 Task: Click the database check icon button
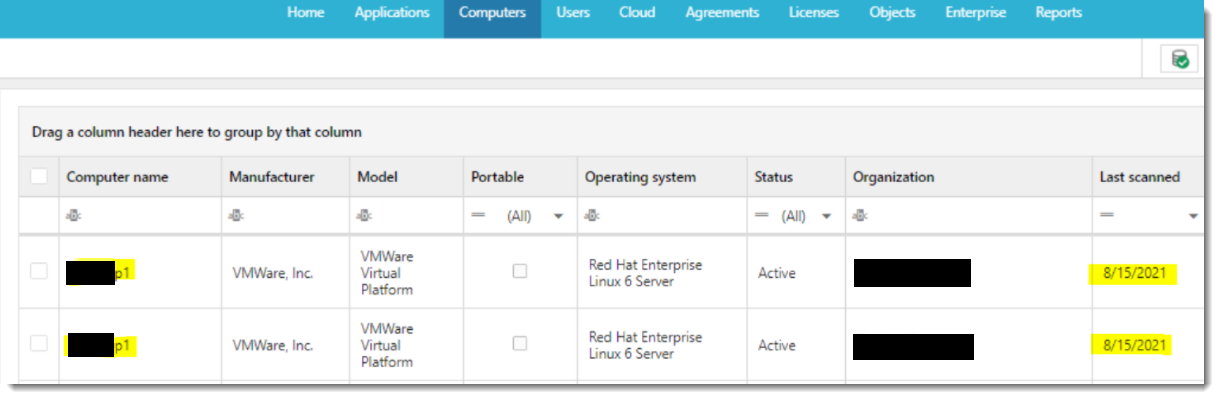coord(1180,59)
